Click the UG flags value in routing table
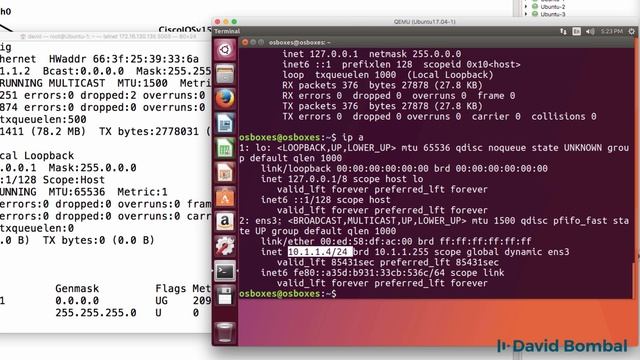Image resolution: width=640 pixels, height=360 pixels. (x=161, y=301)
